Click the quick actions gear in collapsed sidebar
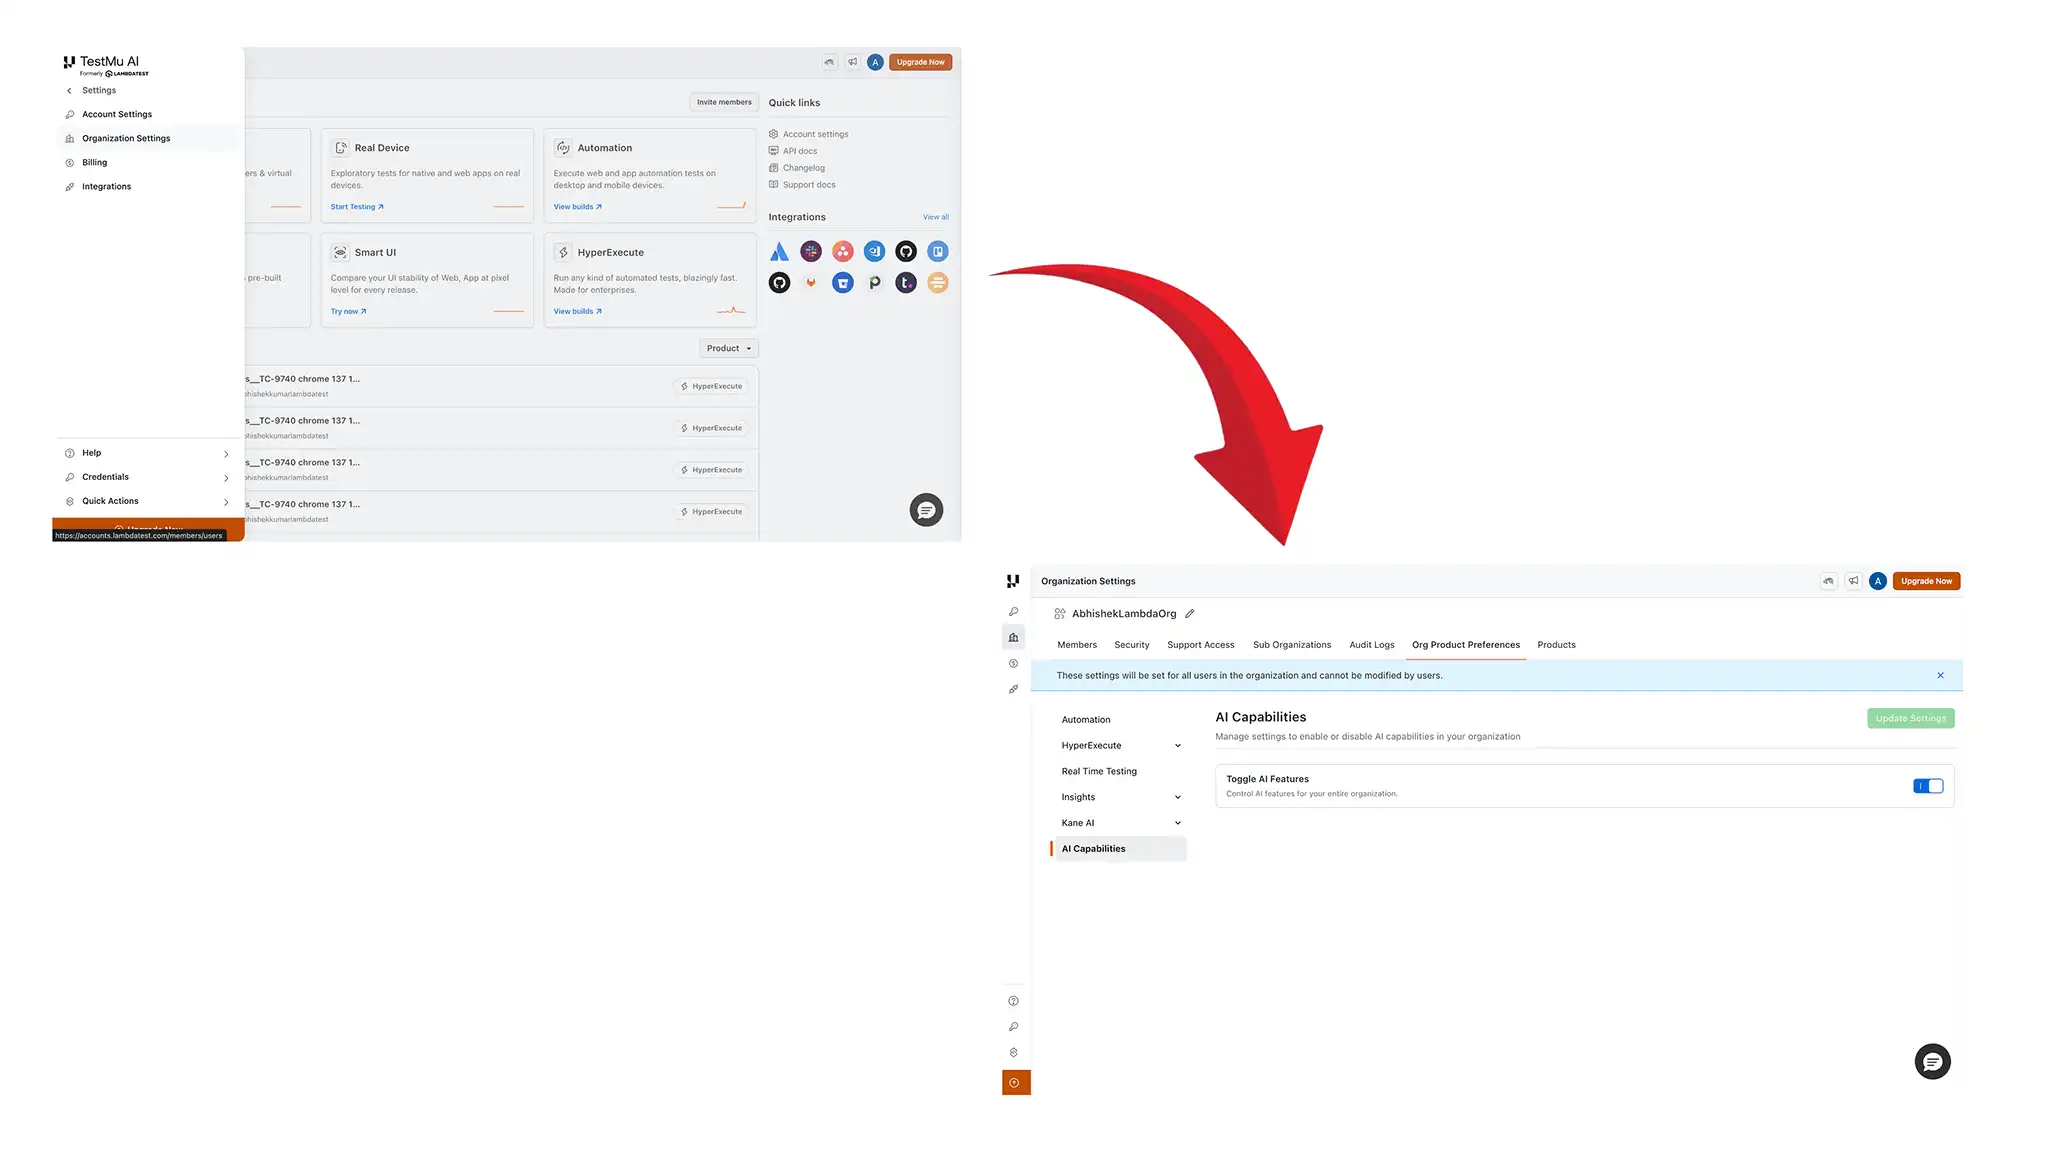2048x1173 pixels. (1014, 1053)
